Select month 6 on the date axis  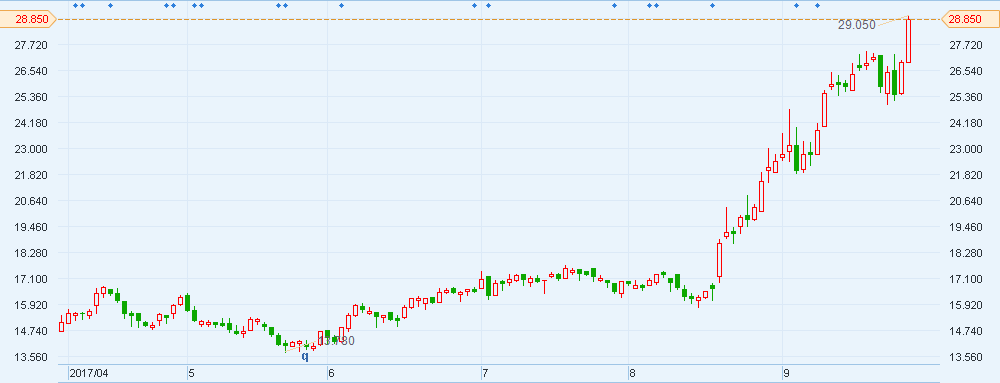pyautogui.click(x=331, y=373)
